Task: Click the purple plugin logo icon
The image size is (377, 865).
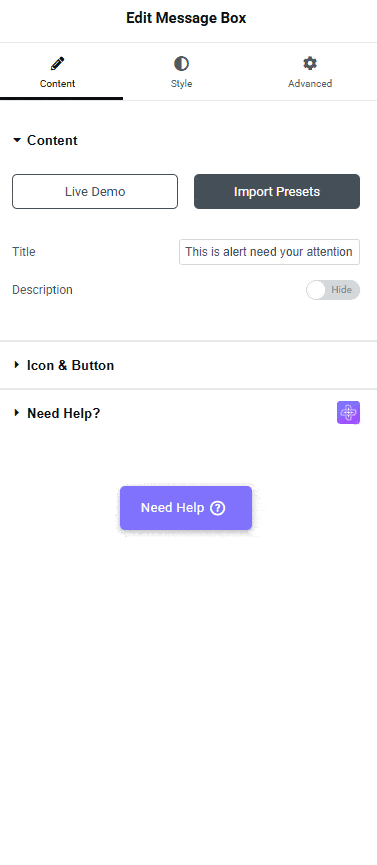Action: pos(348,413)
